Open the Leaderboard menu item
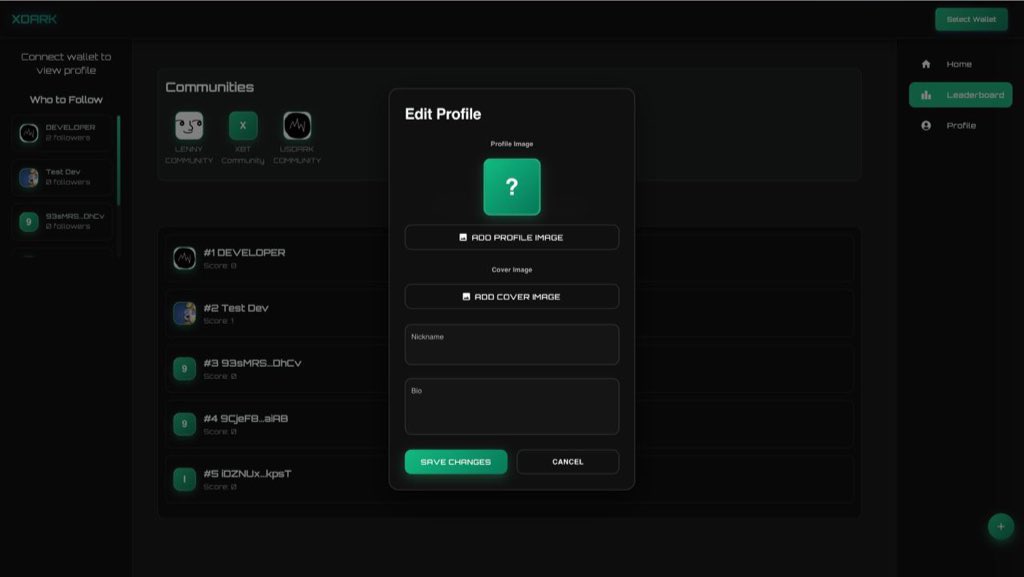 point(961,95)
